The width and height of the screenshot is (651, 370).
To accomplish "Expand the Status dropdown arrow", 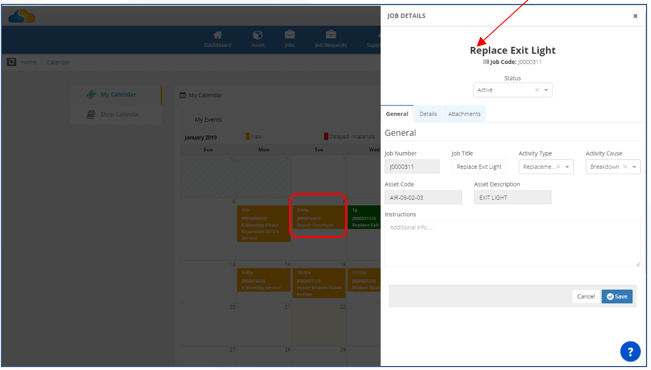I will tap(546, 90).
